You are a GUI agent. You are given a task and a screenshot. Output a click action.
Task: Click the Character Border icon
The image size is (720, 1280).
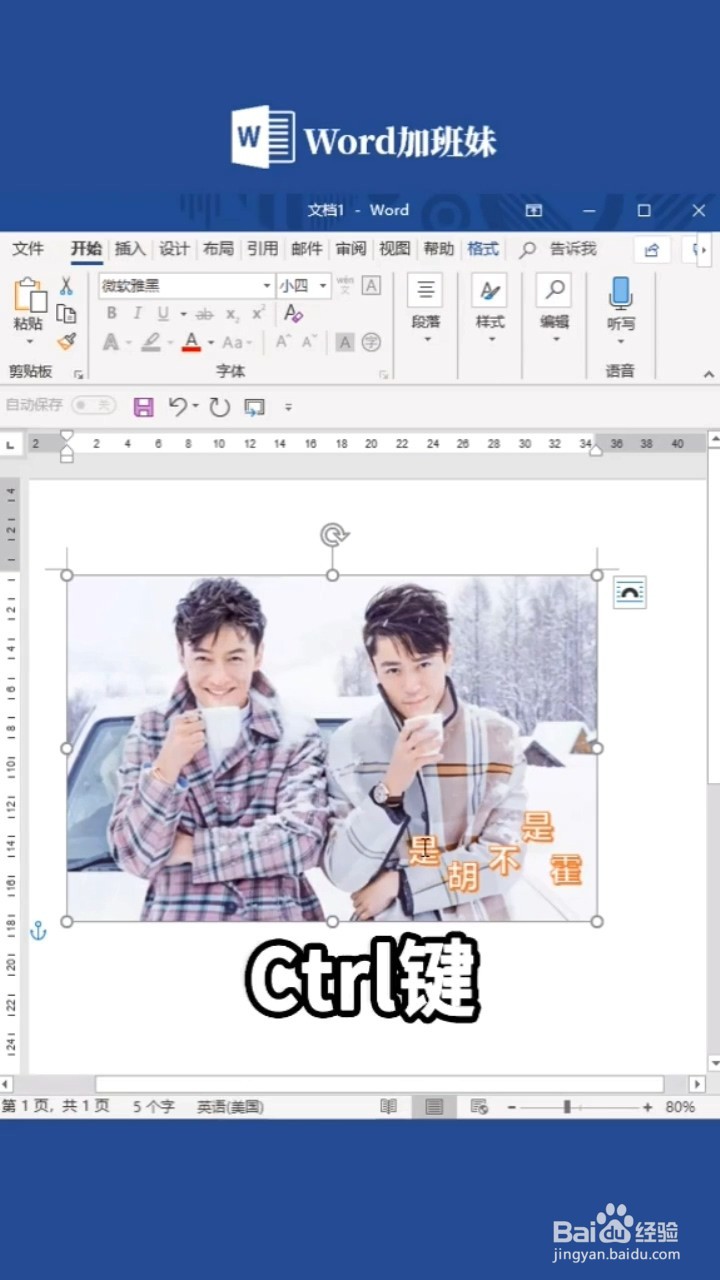(371, 286)
